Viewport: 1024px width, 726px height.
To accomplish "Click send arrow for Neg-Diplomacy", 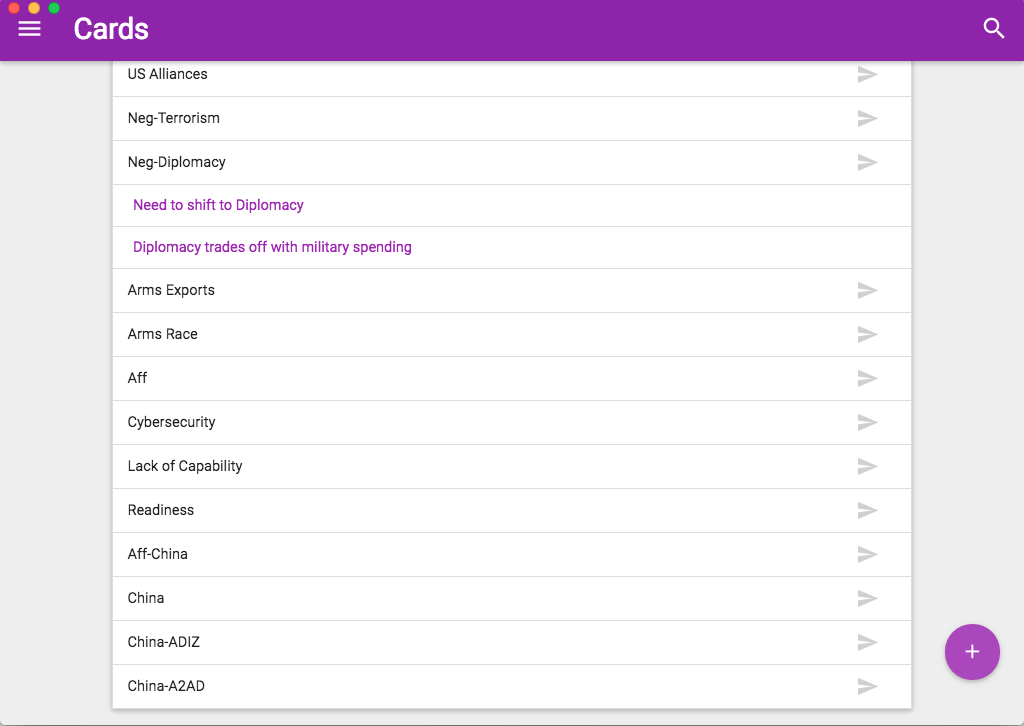I will (x=867, y=162).
